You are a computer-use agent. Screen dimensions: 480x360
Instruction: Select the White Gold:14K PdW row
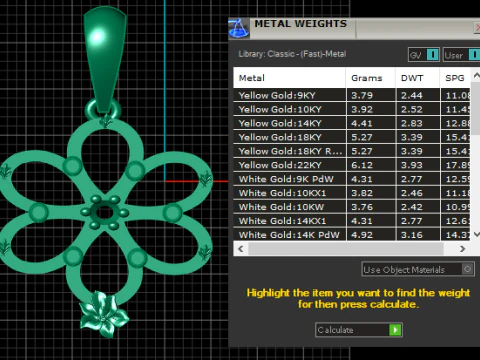(352, 234)
